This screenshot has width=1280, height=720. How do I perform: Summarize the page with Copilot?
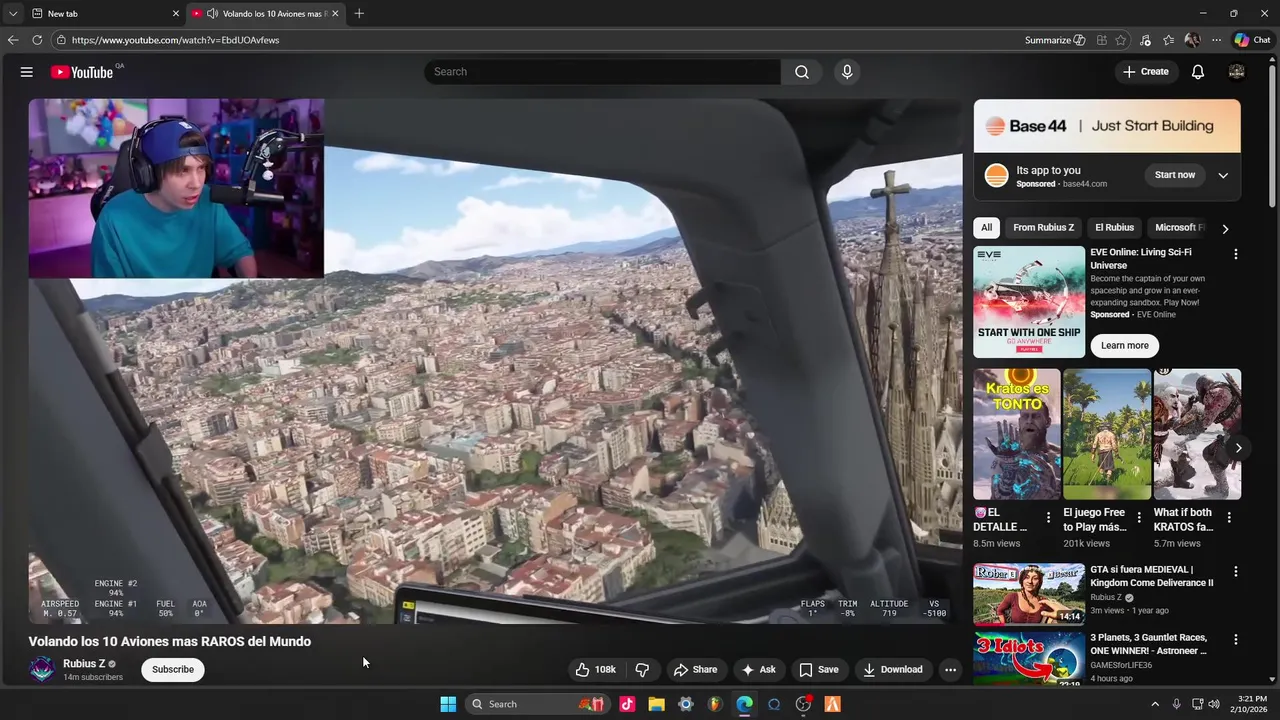1055,40
